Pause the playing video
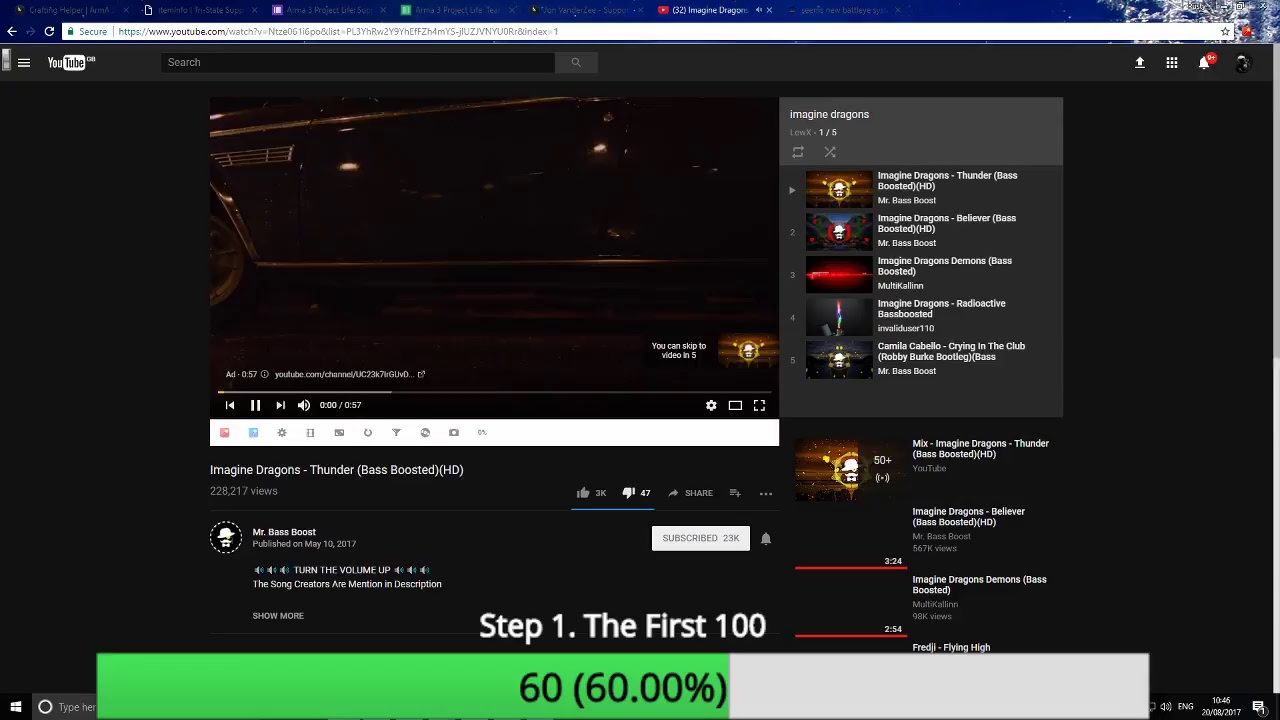 [255, 405]
